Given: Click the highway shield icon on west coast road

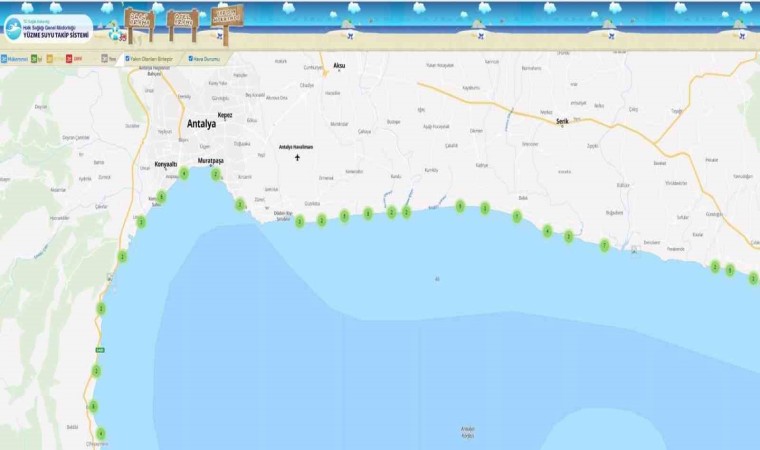Looking at the screenshot, I should point(100,349).
